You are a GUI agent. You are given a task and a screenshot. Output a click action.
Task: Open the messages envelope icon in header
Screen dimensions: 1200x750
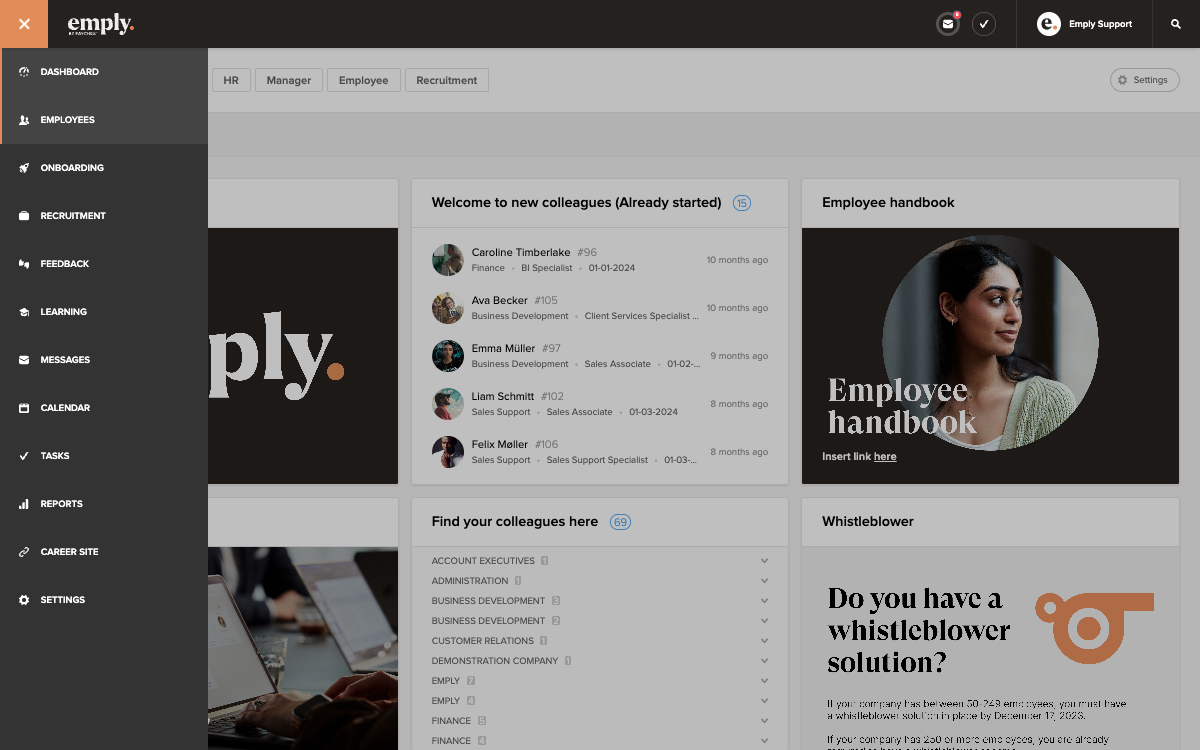pos(947,24)
